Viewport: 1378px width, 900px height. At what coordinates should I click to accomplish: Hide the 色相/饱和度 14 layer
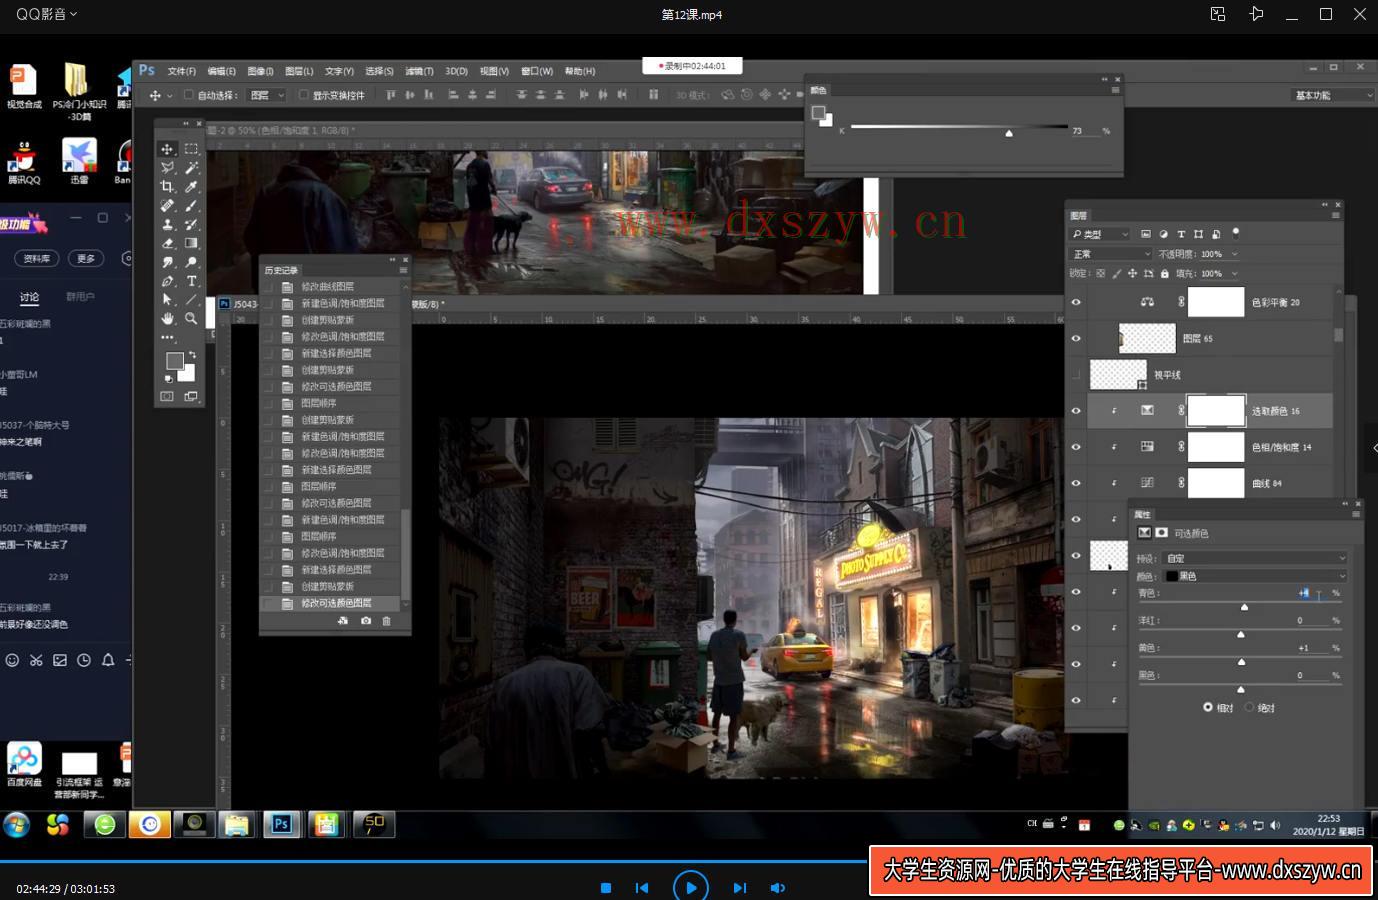tap(1076, 447)
